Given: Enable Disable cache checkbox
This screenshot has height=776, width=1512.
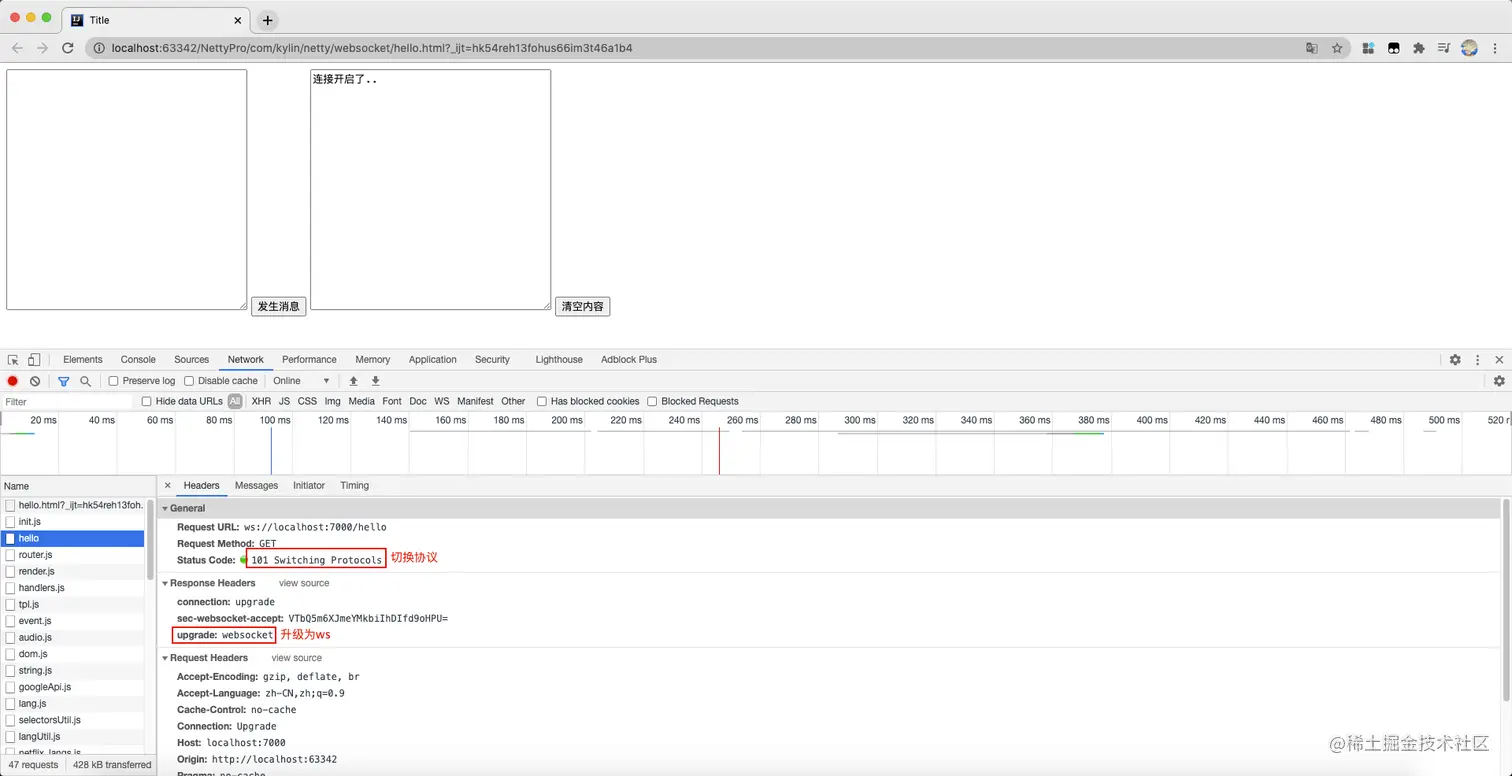Looking at the screenshot, I should point(189,381).
